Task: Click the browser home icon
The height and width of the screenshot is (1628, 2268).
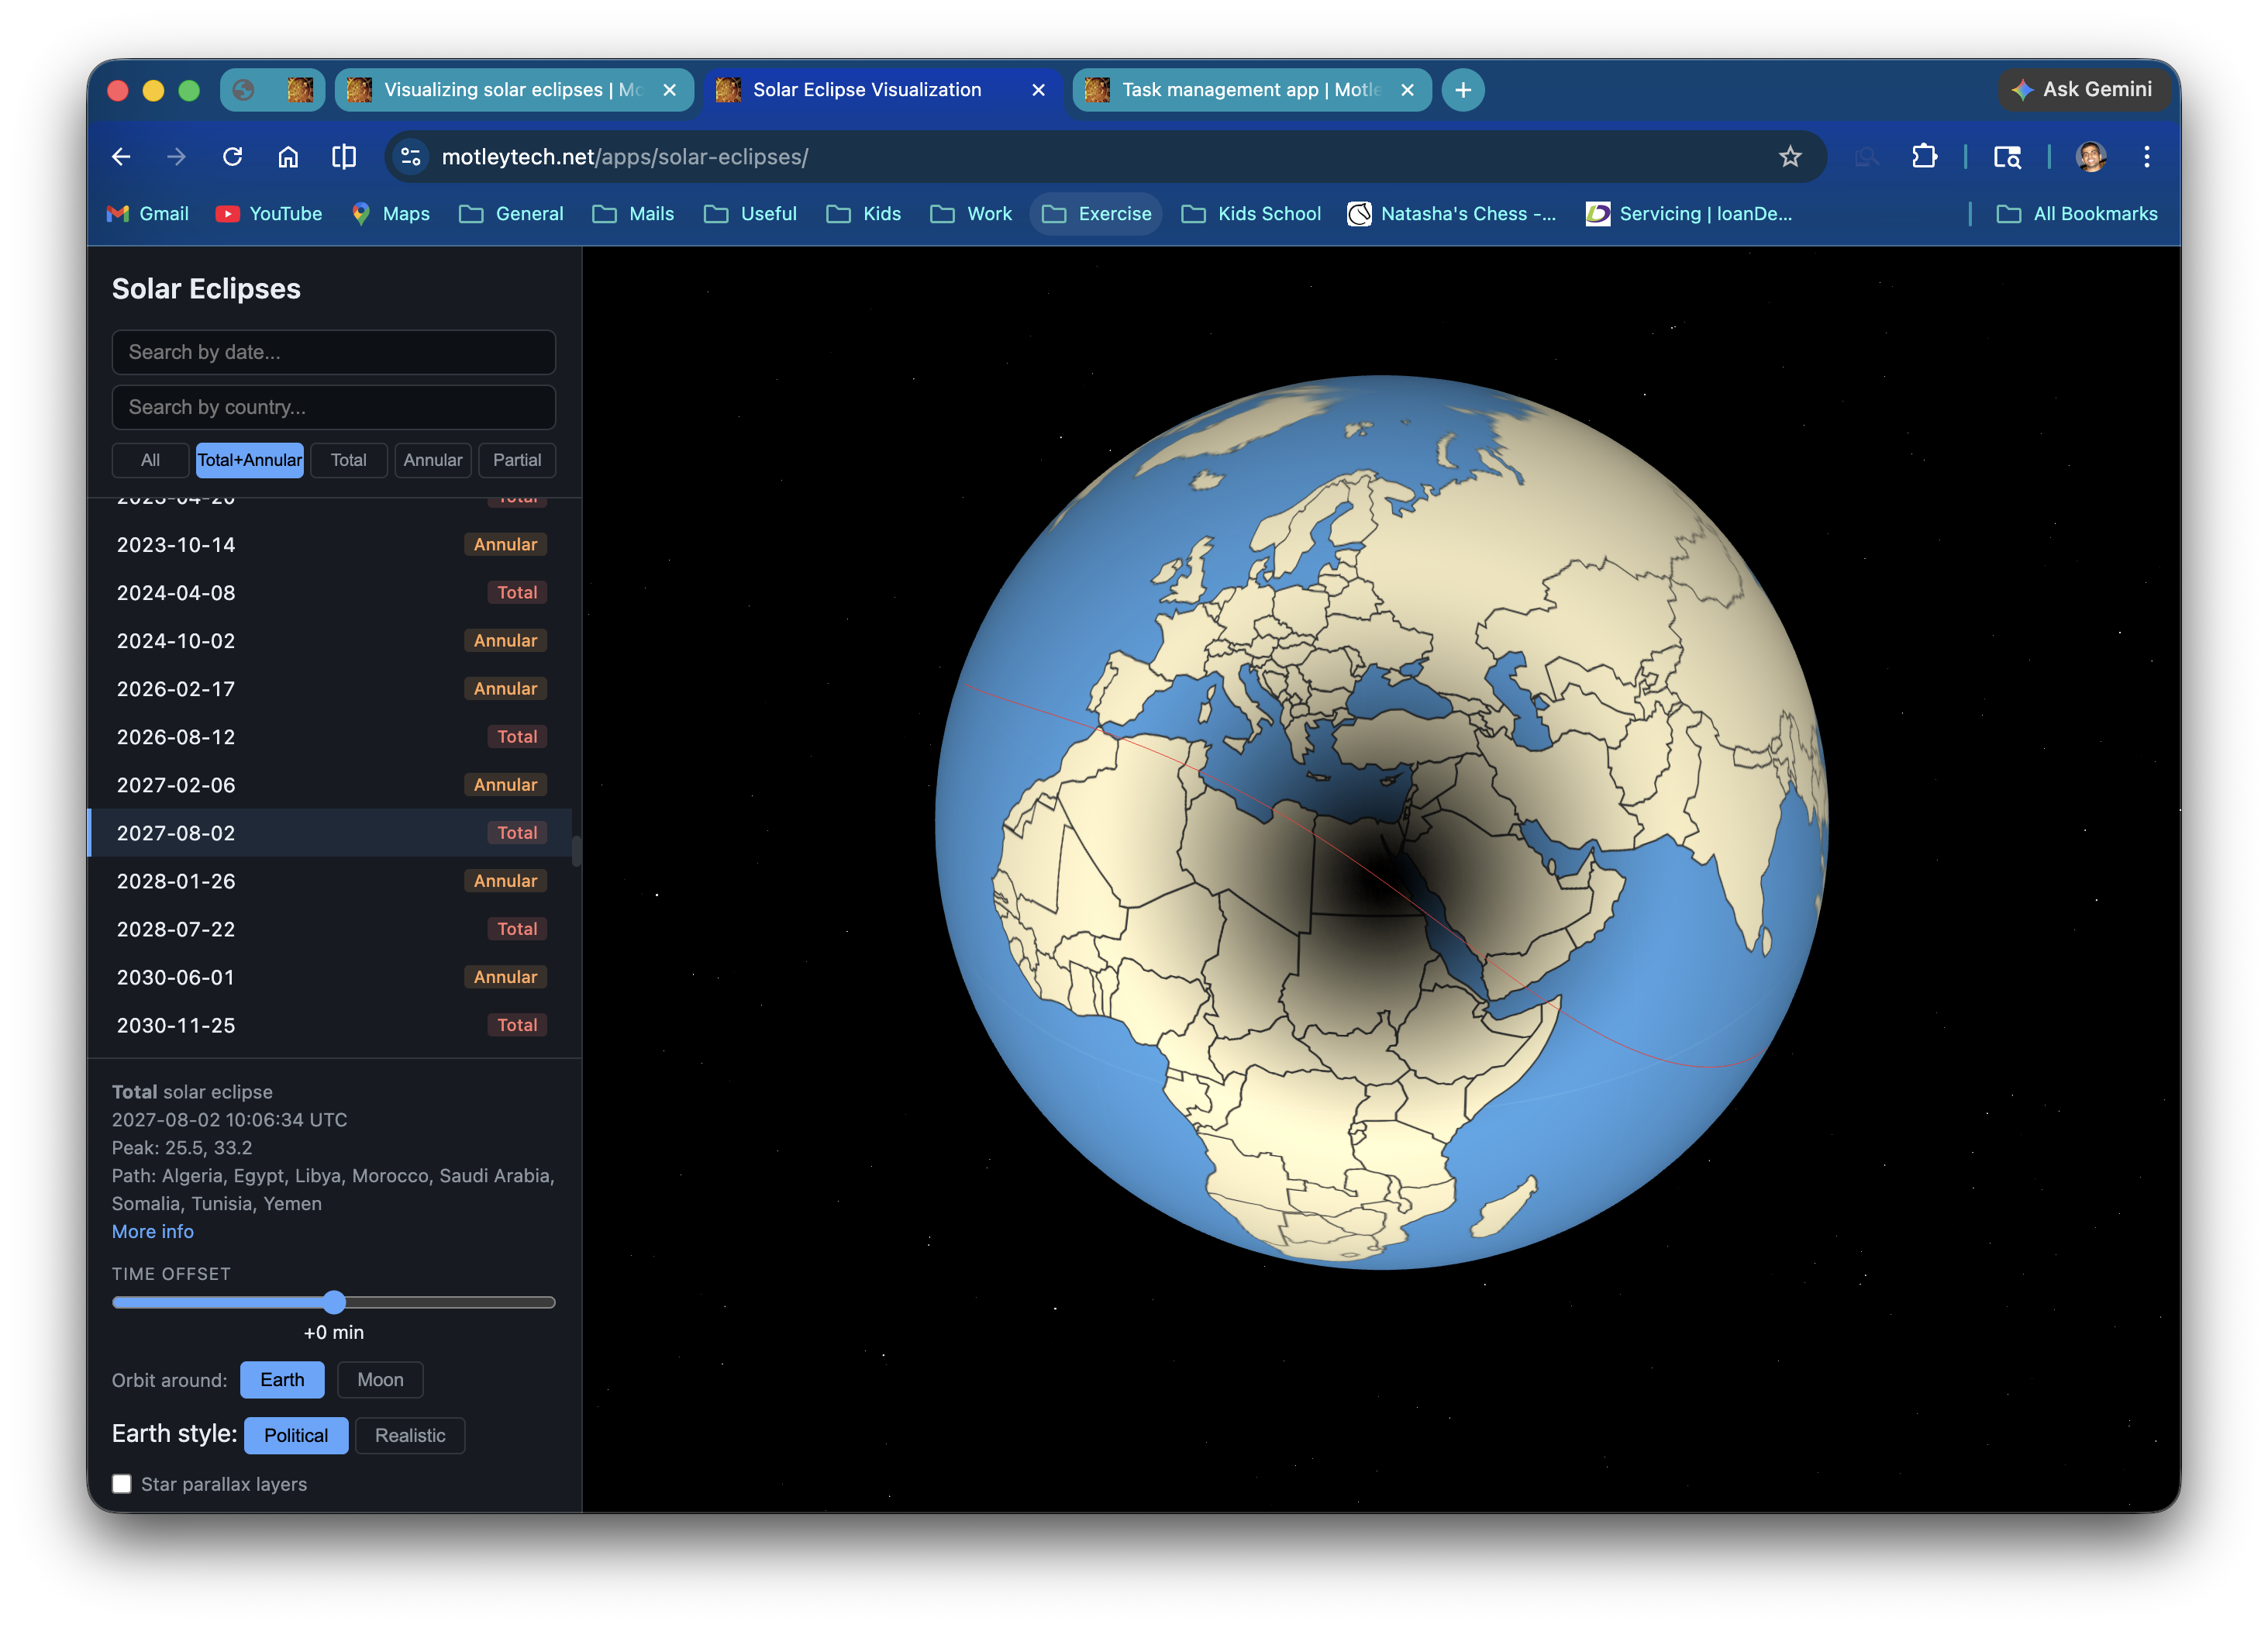Action: click(x=288, y=156)
